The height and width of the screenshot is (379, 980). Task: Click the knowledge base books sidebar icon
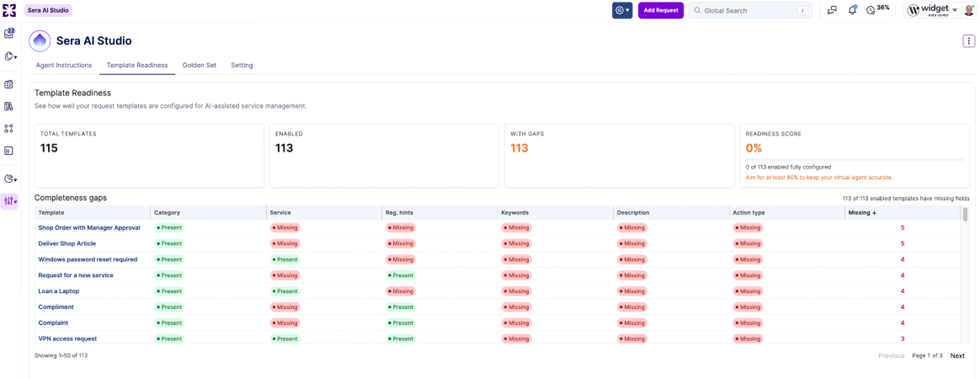click(9, 106)
